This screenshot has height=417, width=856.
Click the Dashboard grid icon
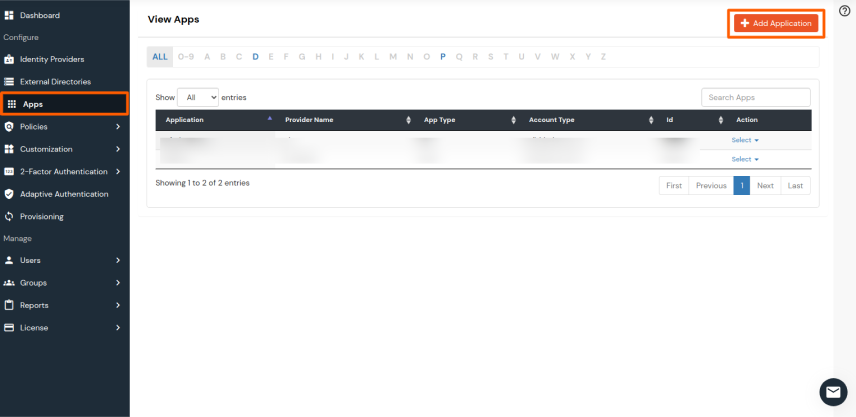coord(9,15)
